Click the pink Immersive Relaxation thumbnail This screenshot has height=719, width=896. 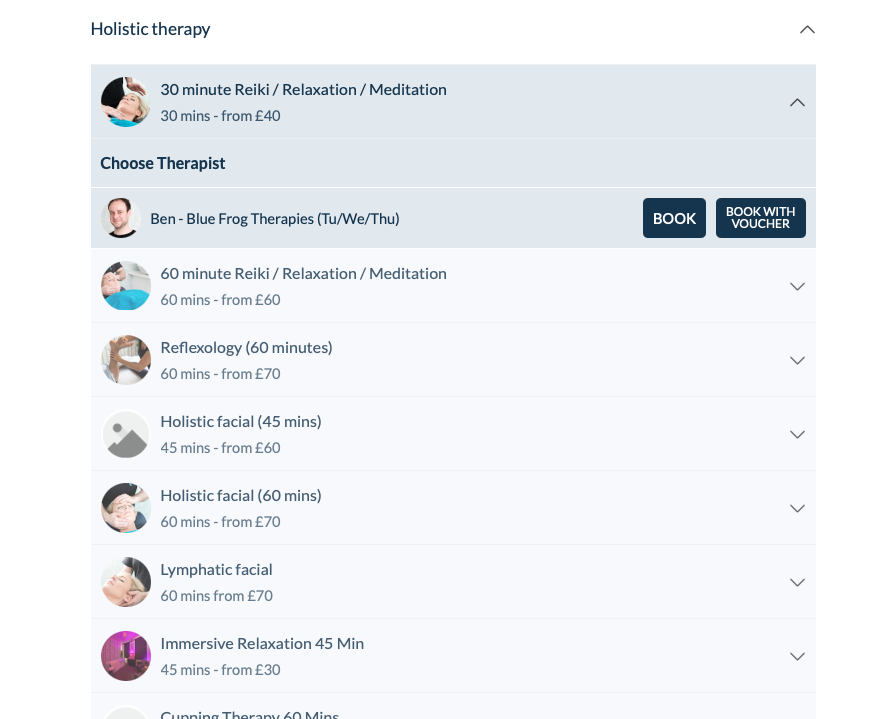(126, 656)
